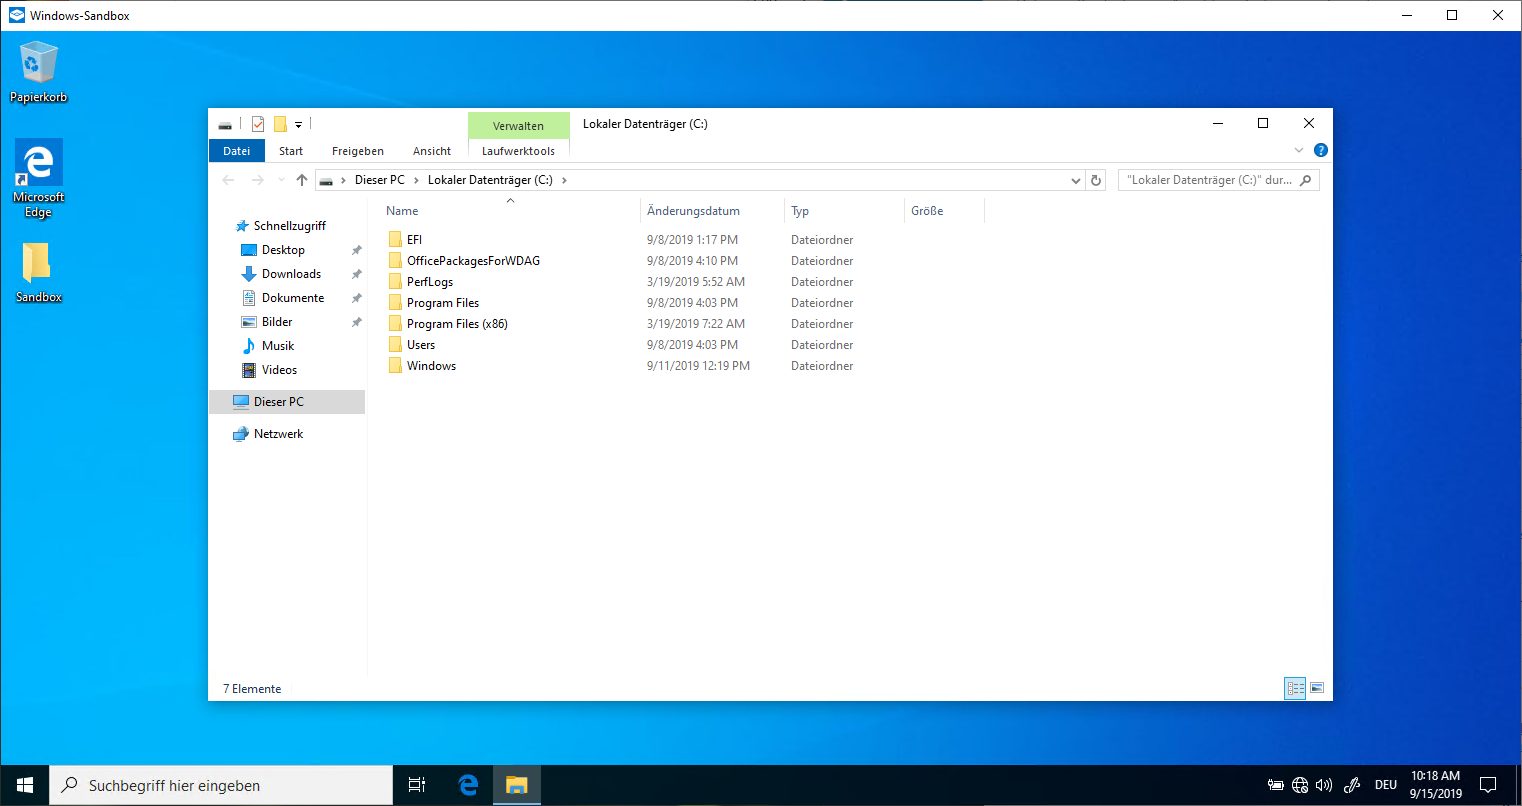
Task: Switch to large icons view layout
Action: click(1317, 688)
